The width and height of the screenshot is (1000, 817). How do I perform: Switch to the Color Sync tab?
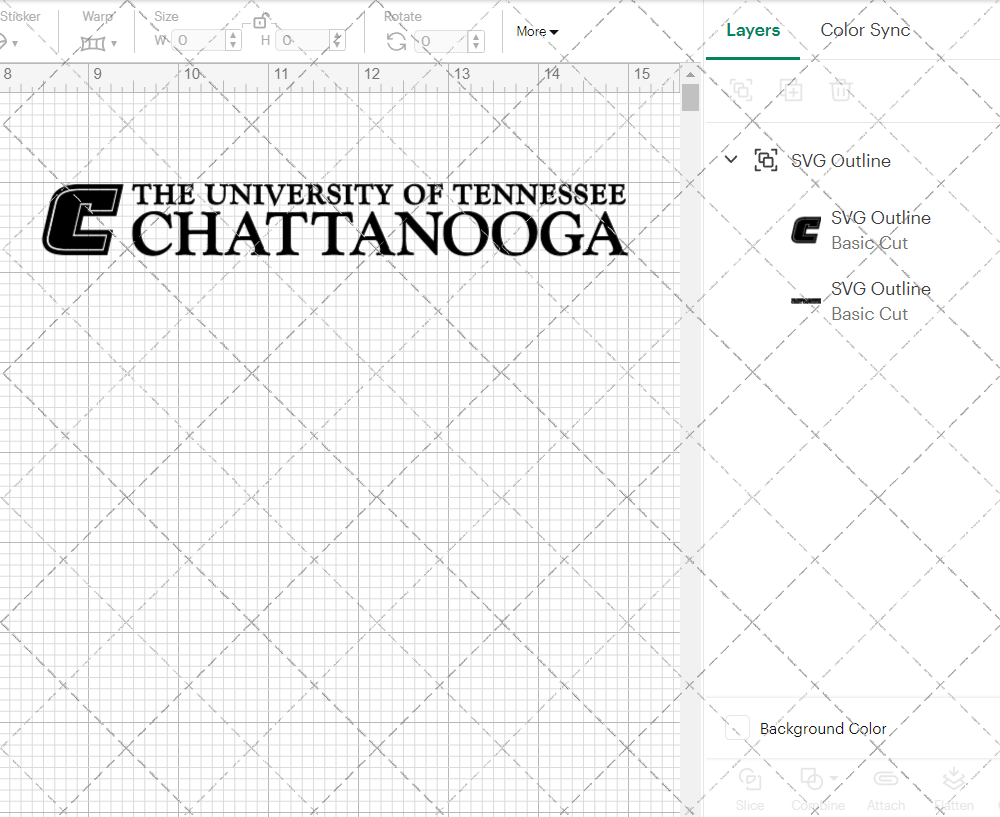coord(865,30)
